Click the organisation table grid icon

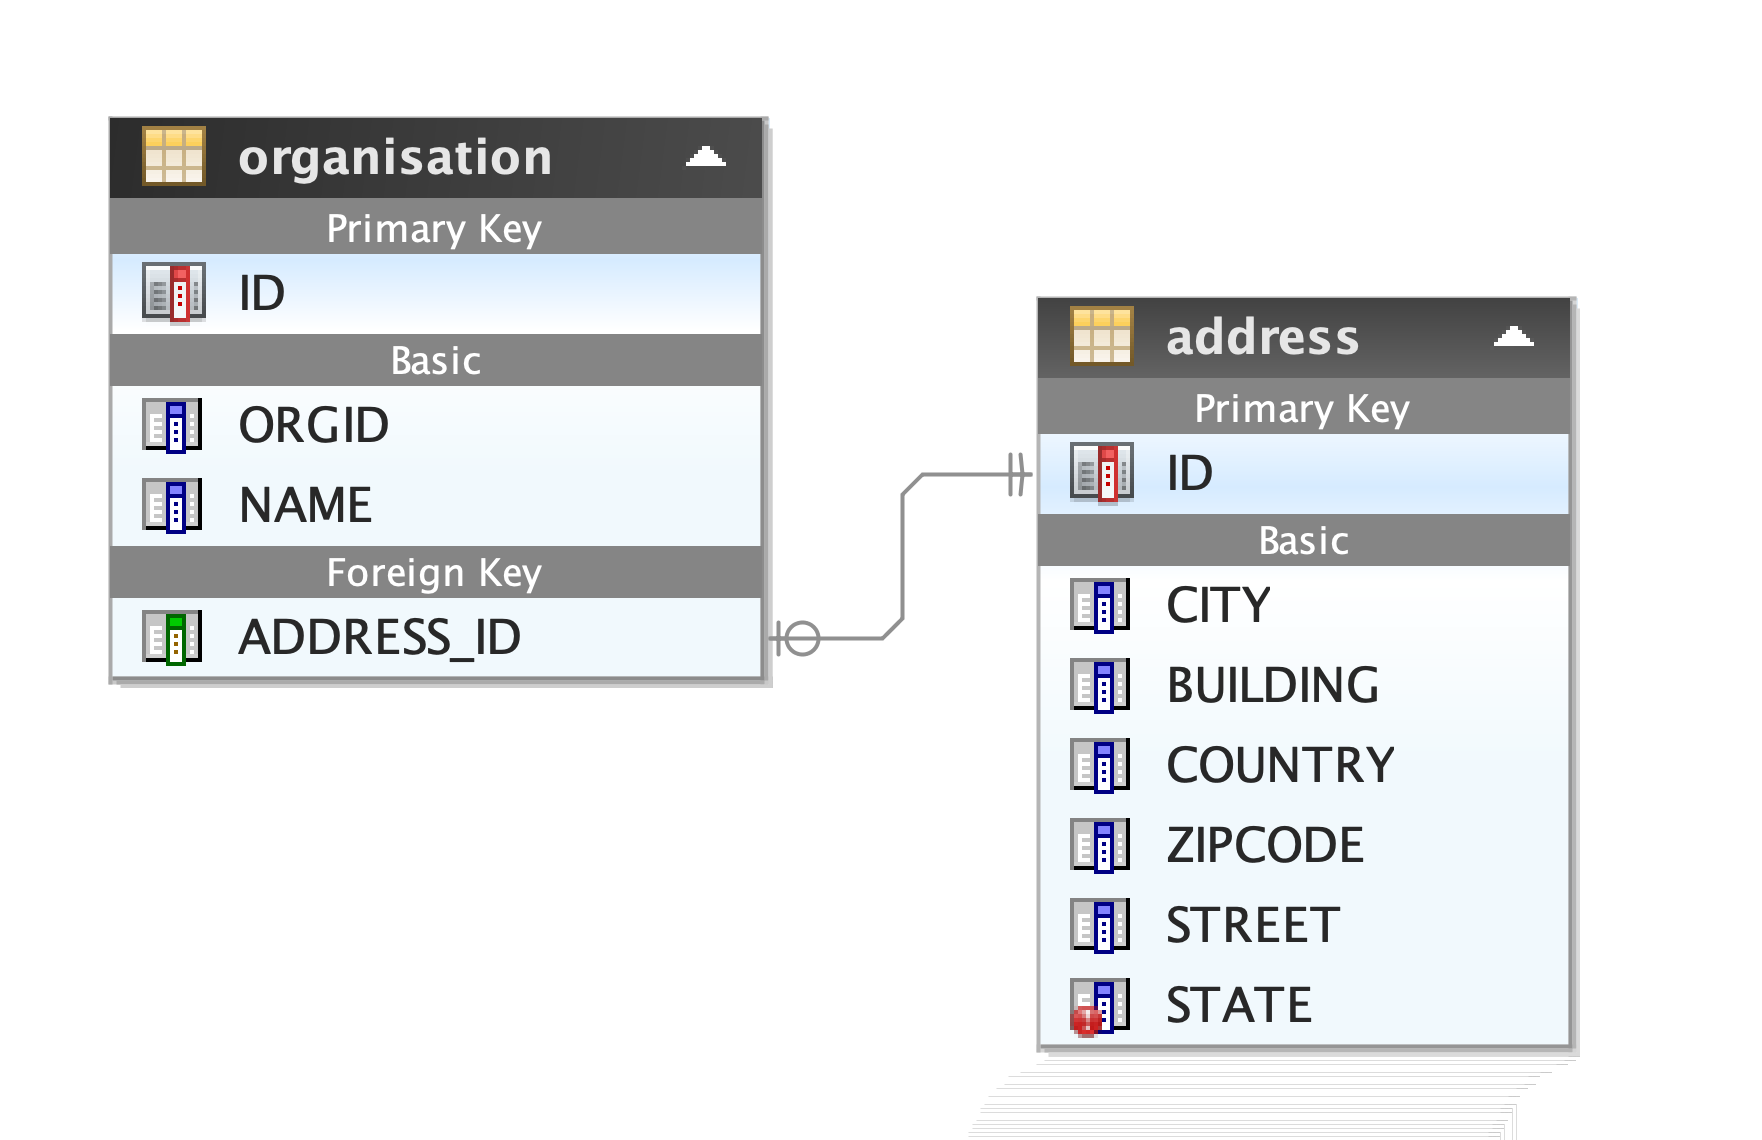[174, 156]
